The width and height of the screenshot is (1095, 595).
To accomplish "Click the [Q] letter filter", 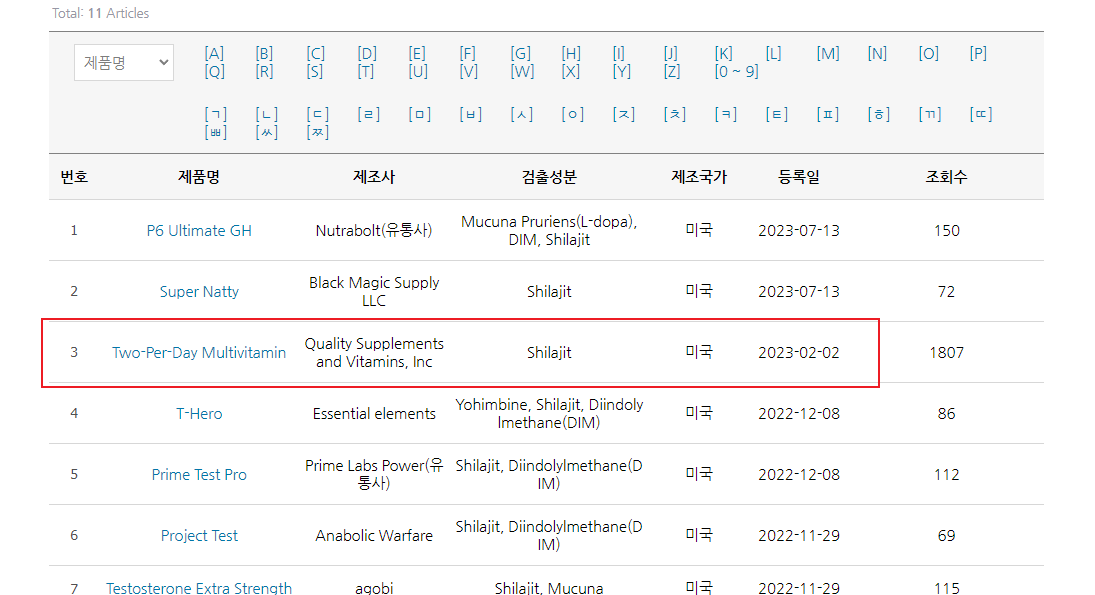I will tap(214, 71).
